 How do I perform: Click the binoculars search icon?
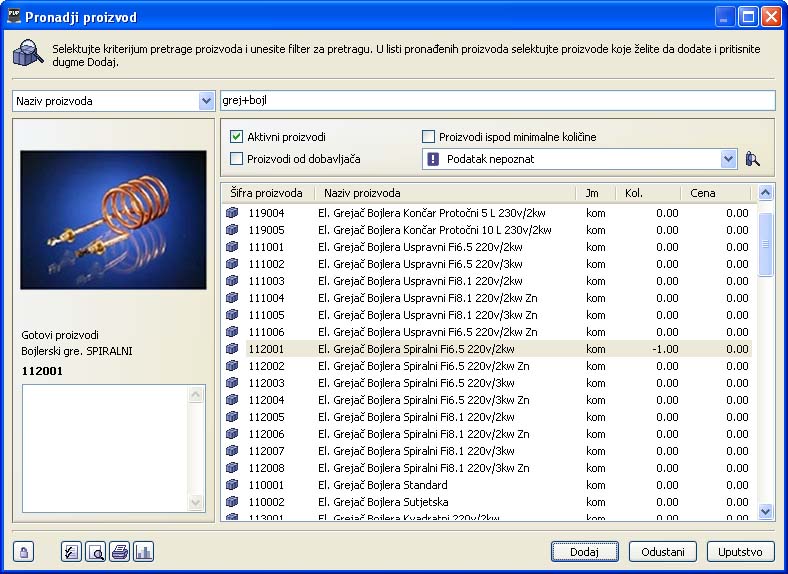pos(753,159)
